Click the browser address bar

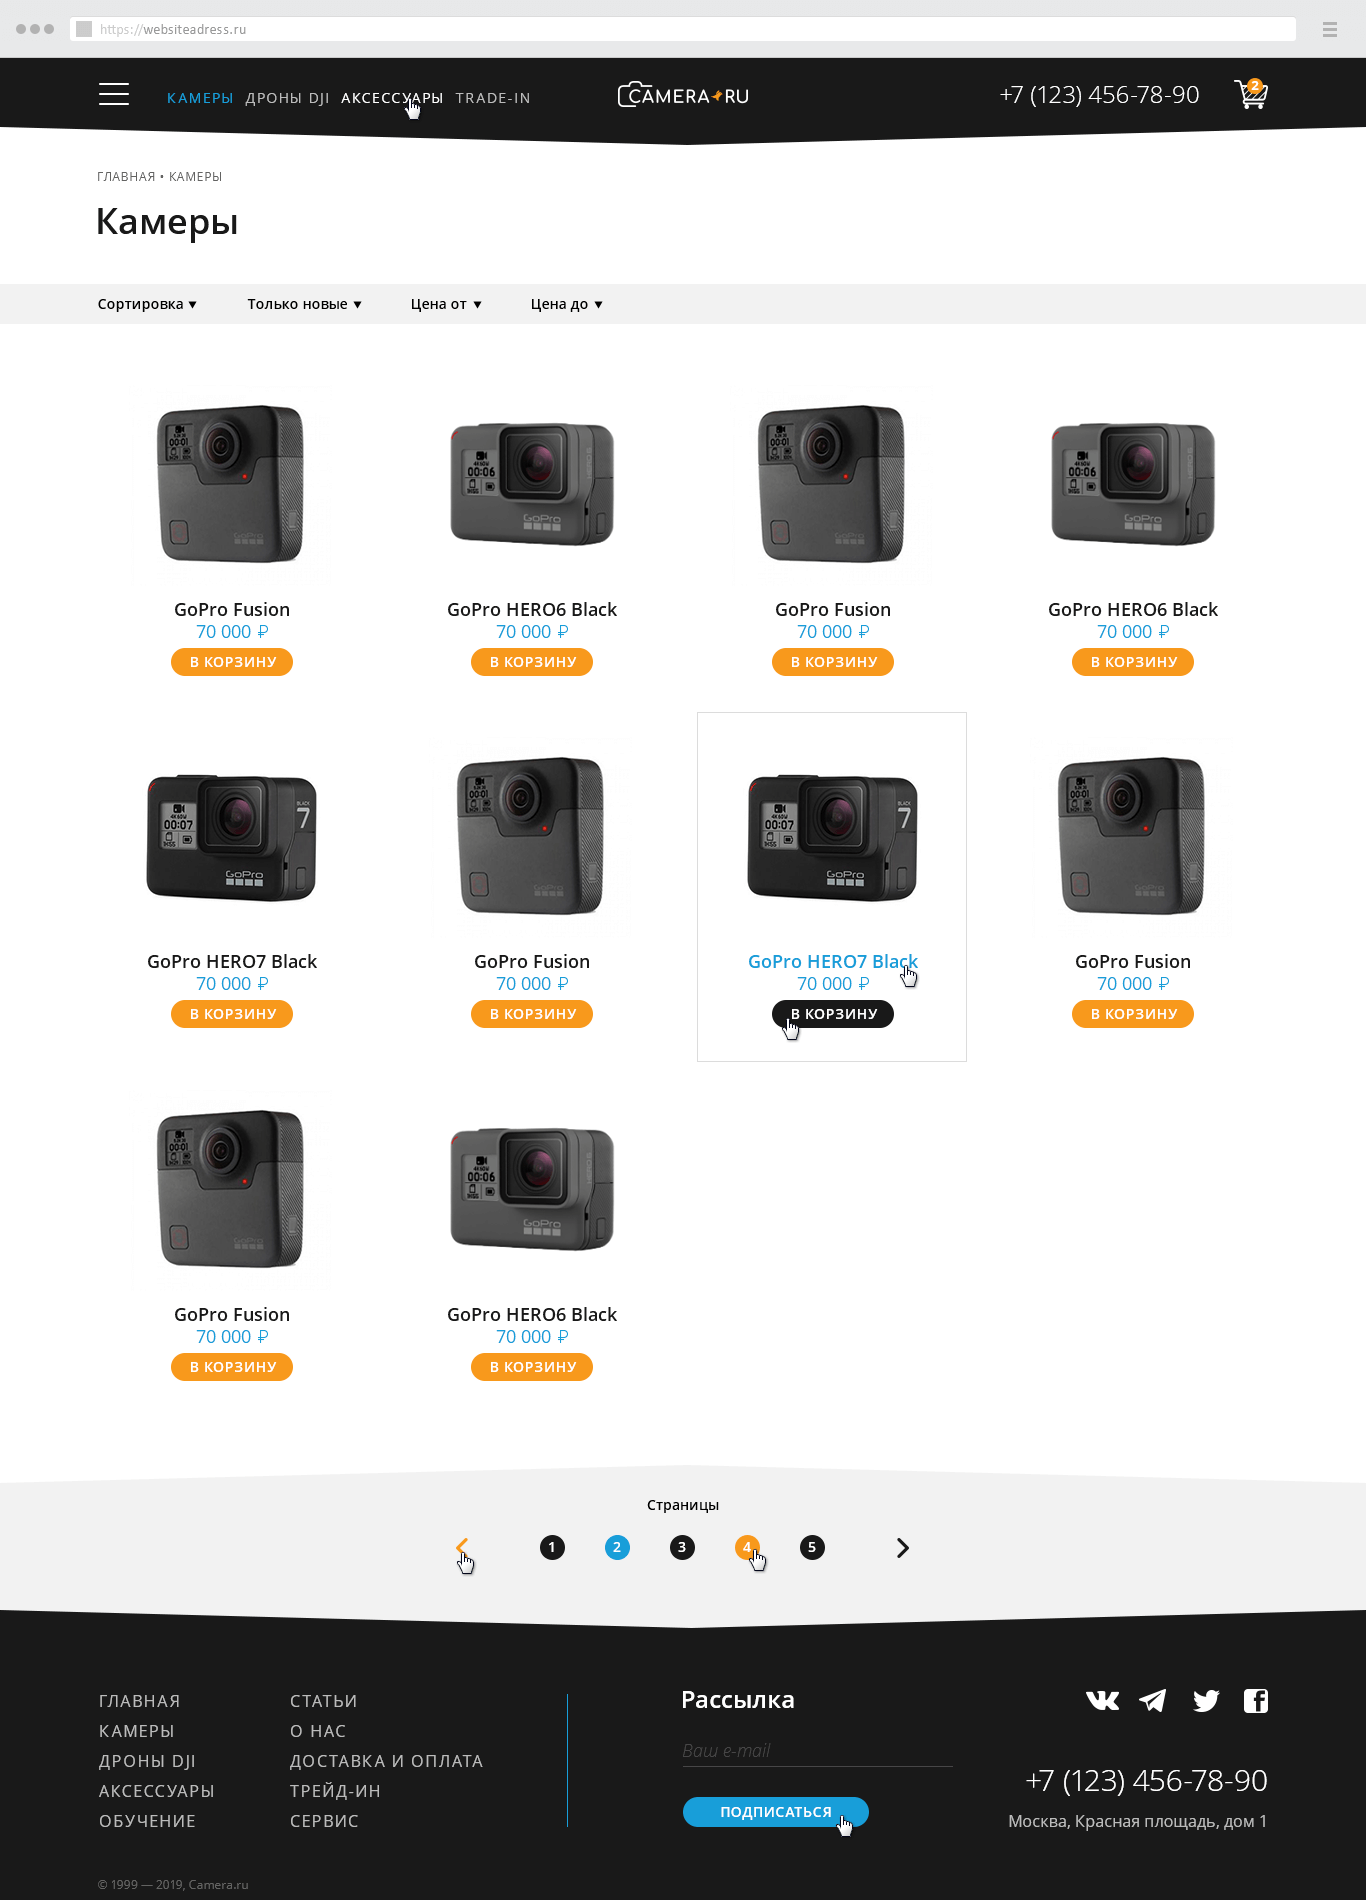pos(683,29)
